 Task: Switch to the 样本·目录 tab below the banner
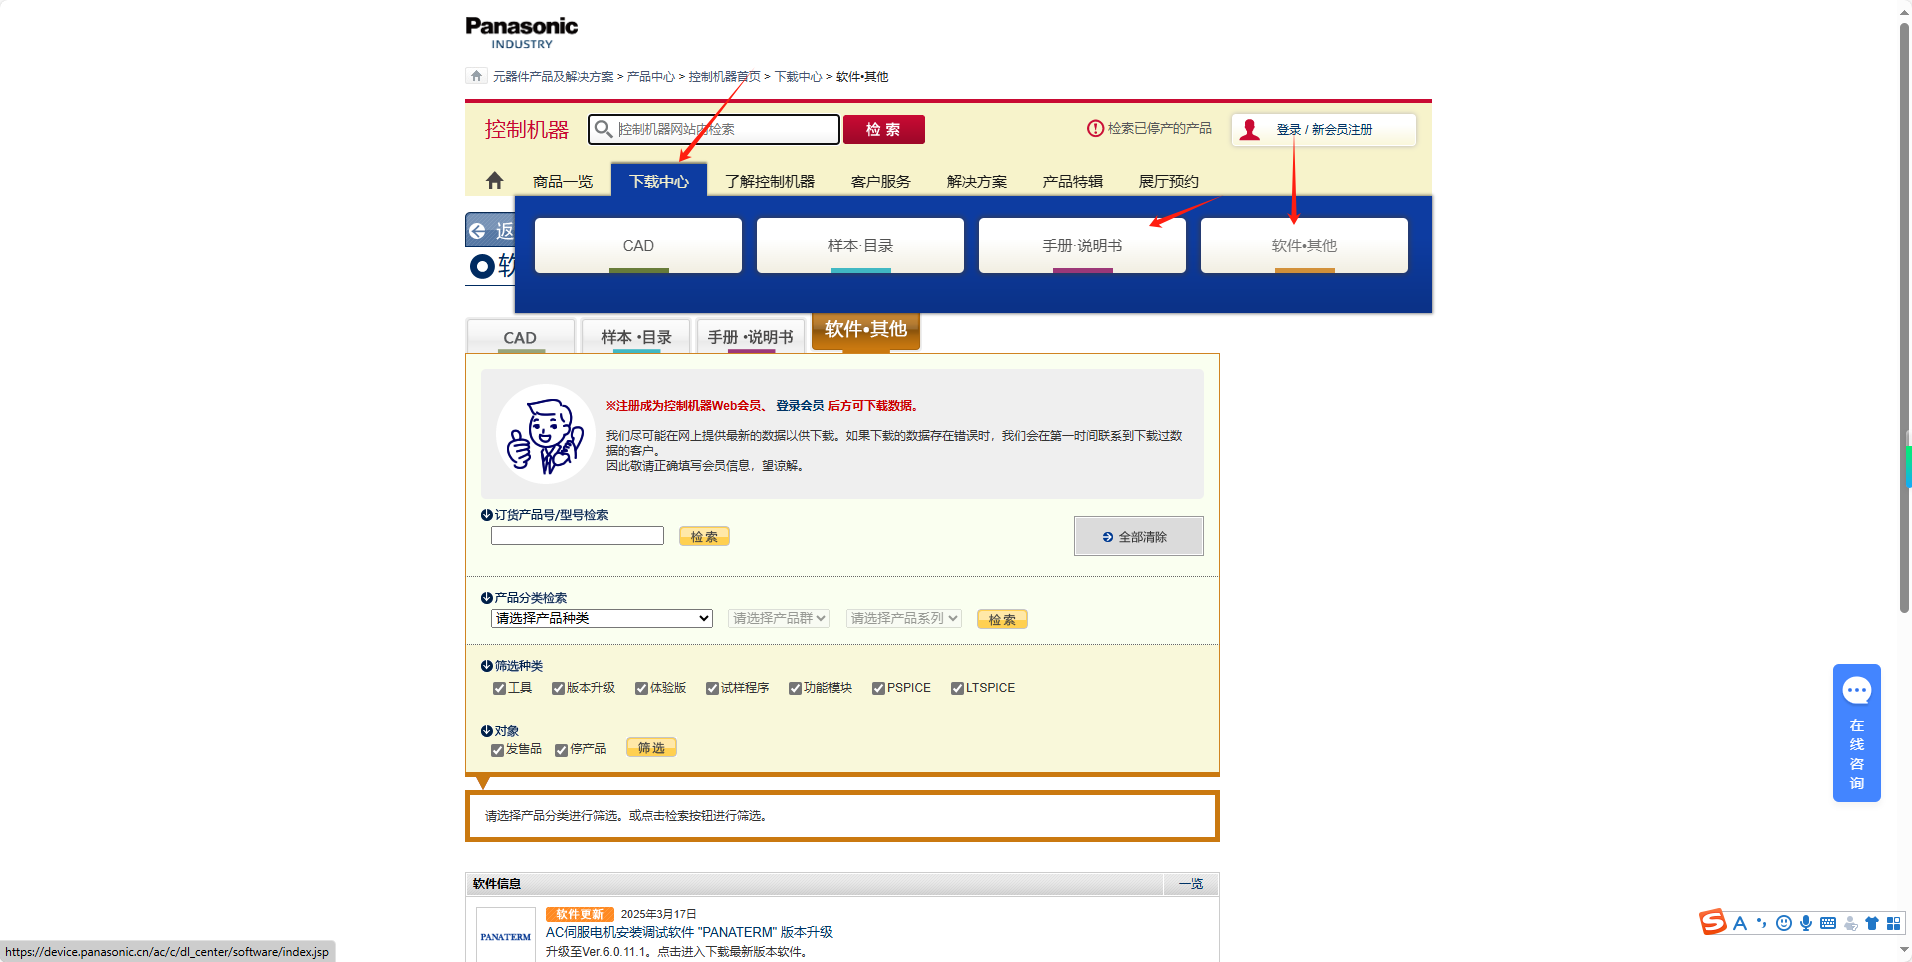coord(636,337)
